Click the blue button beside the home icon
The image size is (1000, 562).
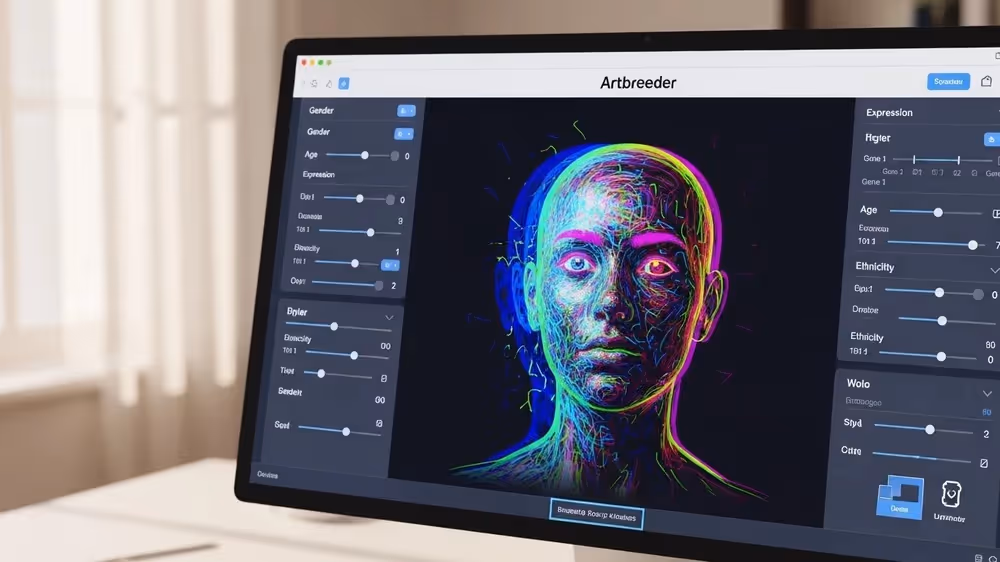948,82
